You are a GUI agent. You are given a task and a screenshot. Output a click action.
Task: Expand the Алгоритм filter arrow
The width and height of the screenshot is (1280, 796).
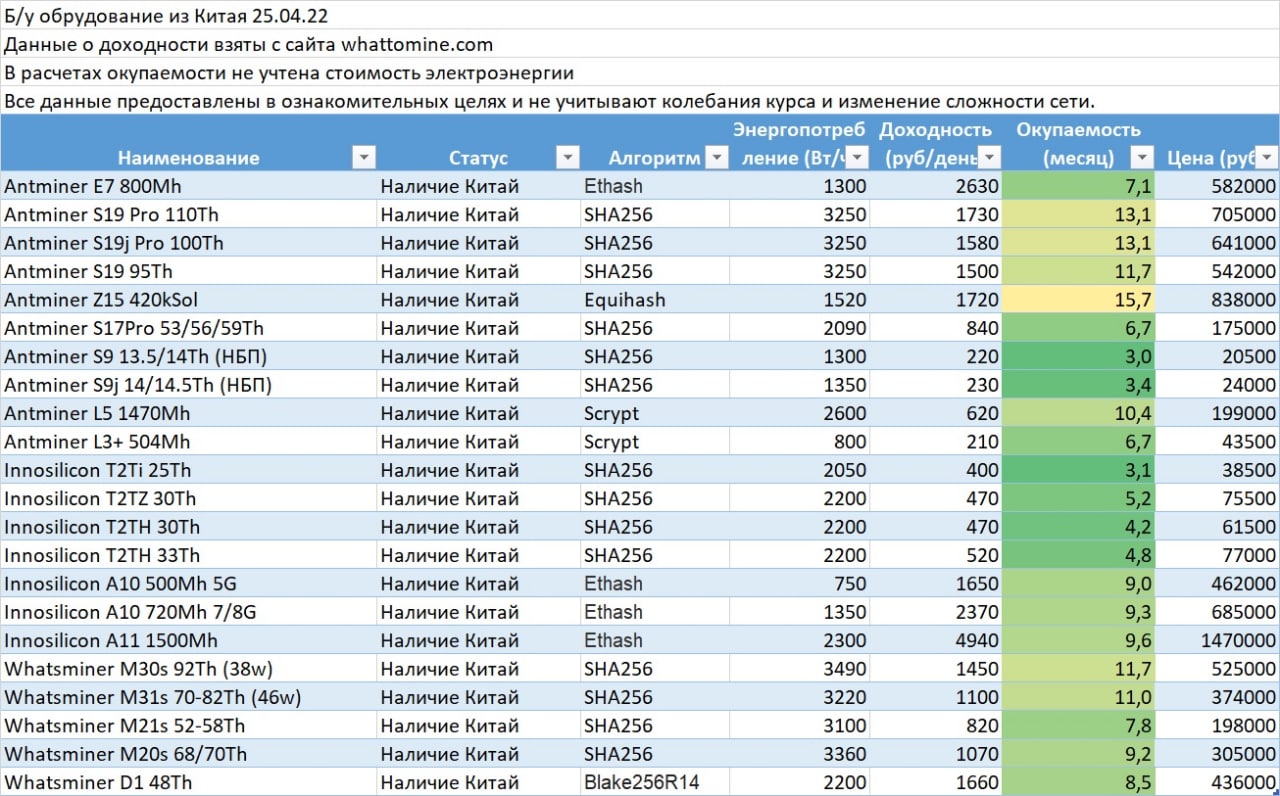click(716, 158)
